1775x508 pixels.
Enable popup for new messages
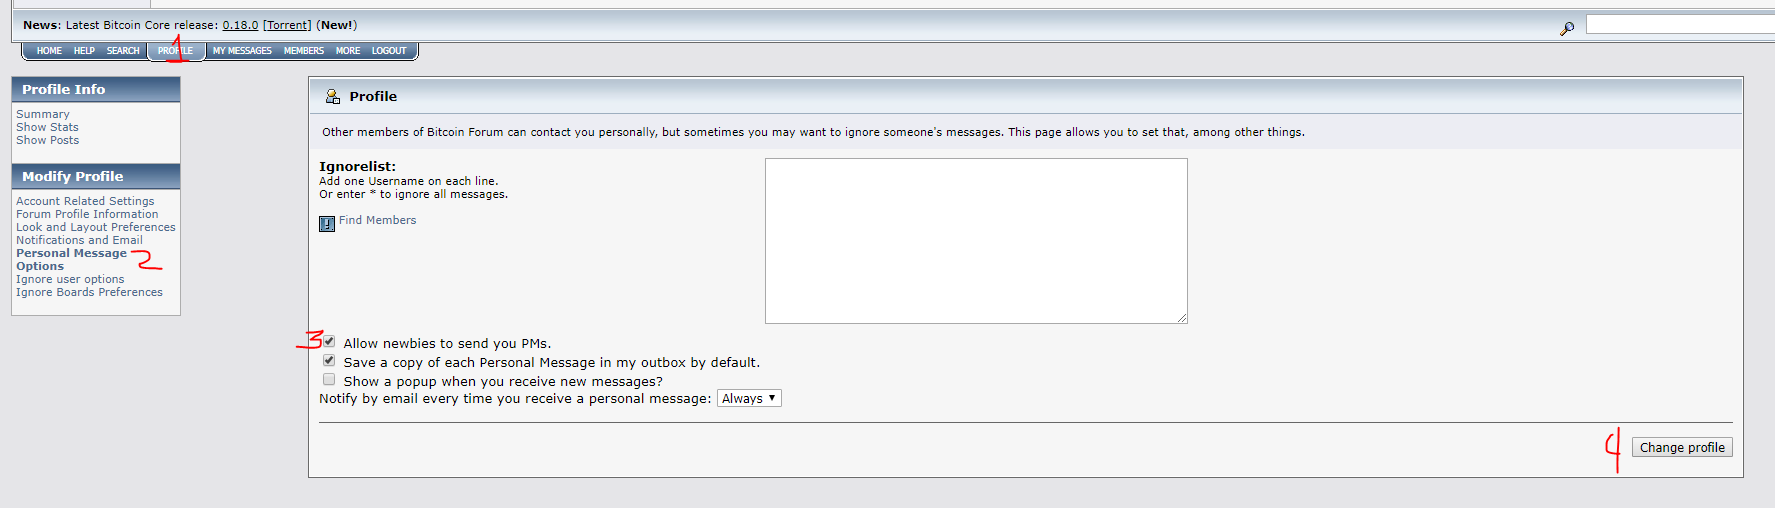click(x=329, y=379)
